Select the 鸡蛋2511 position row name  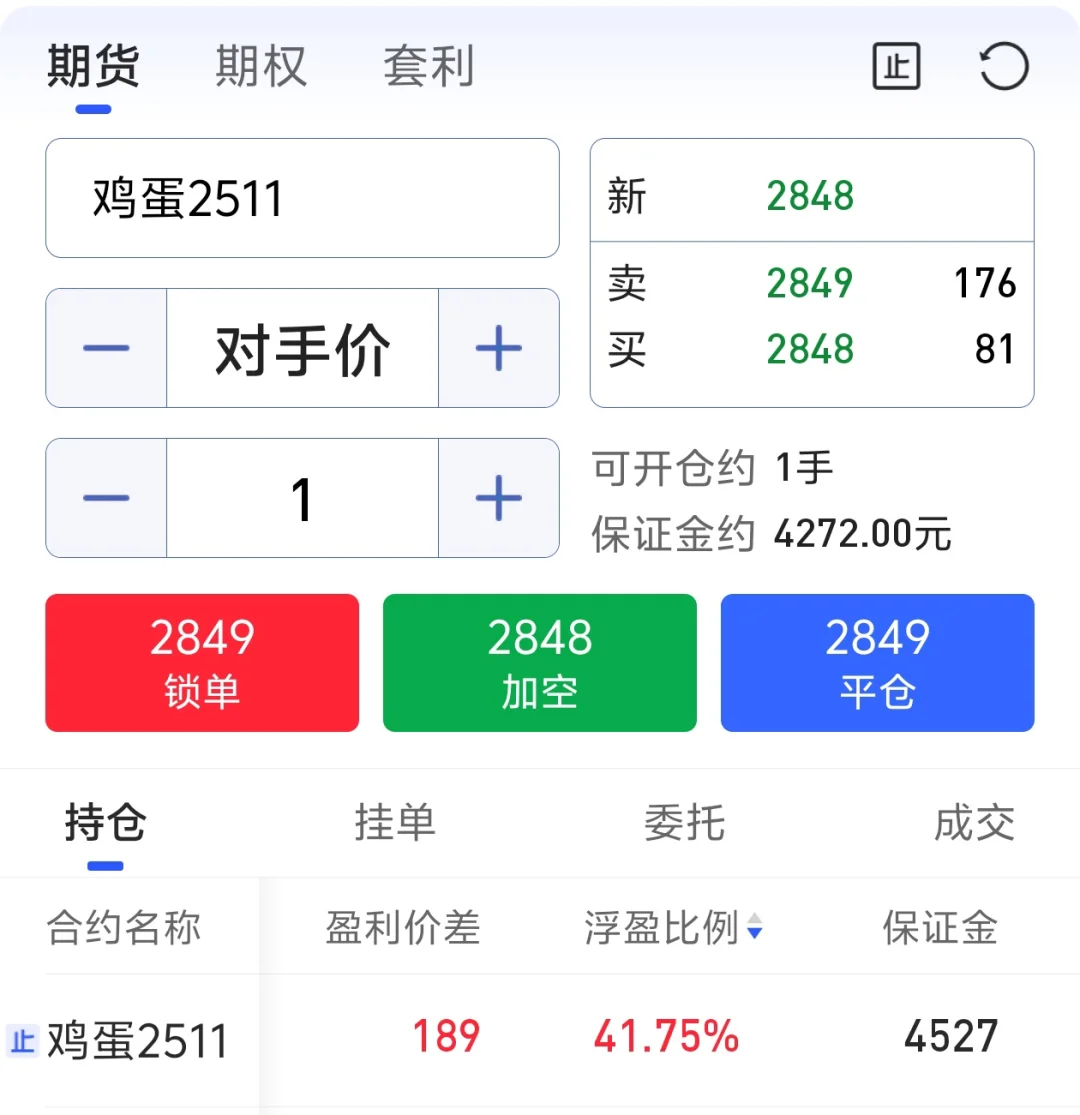pos(137,1041)
